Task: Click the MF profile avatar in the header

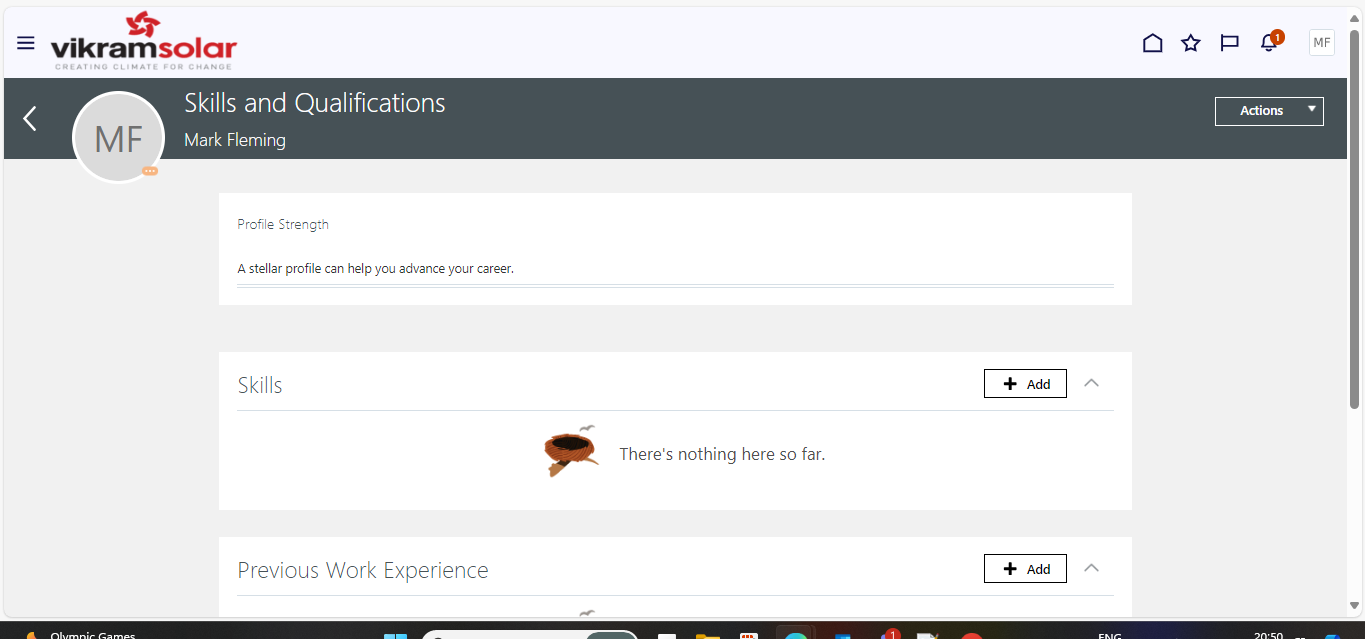Action: 1321,42
